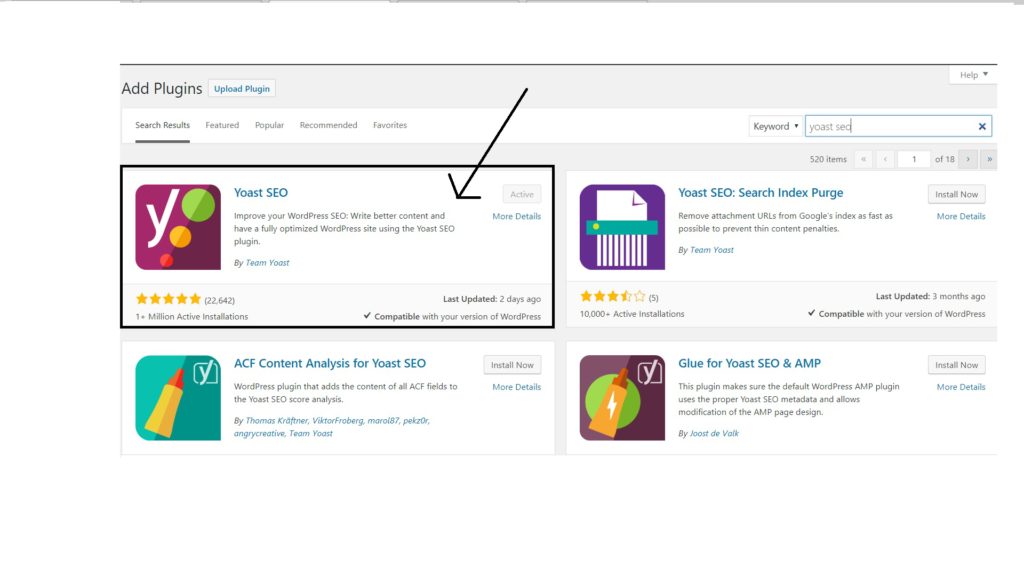Go to the first results page
1024x576 pixels.
coord(863,159)
